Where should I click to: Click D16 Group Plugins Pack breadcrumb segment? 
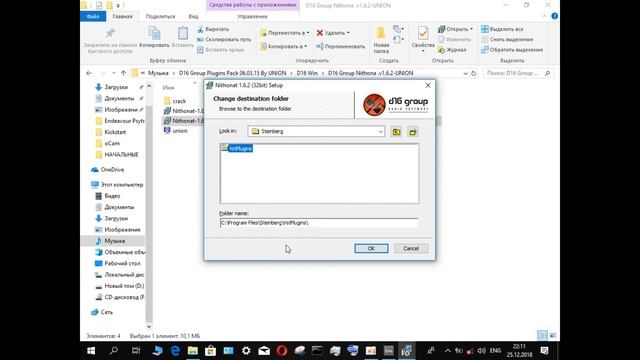232,73
